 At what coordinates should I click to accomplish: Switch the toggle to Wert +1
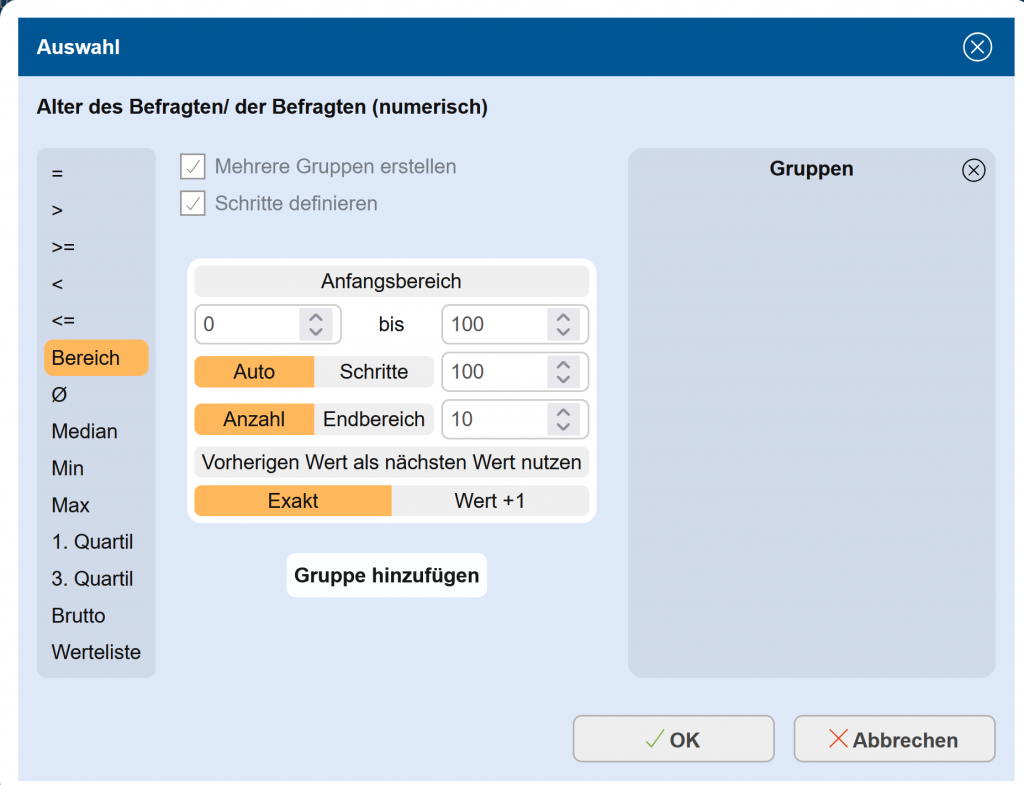pyautogui.click(x=489, y=501)
